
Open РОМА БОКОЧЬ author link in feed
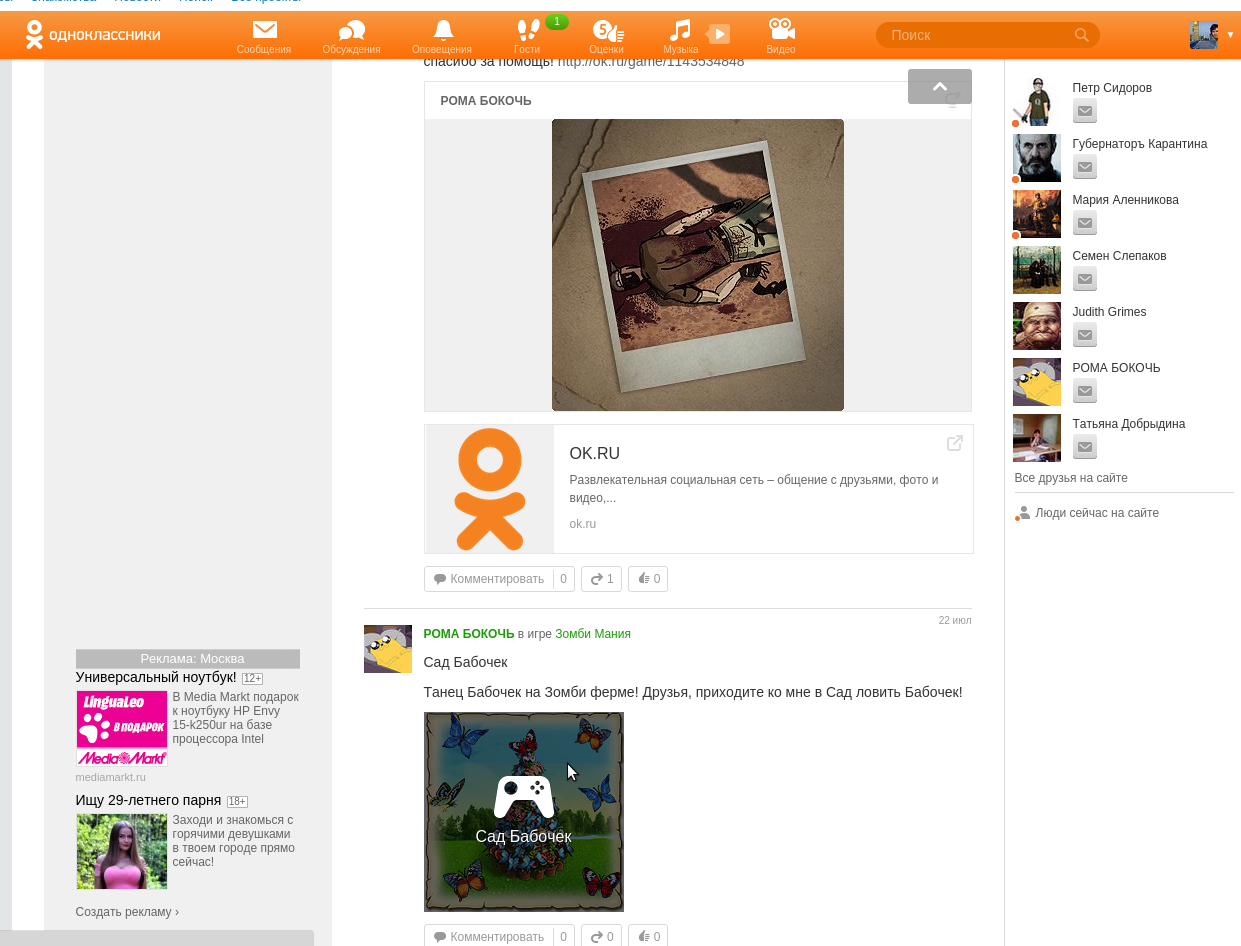click(469, 634)
